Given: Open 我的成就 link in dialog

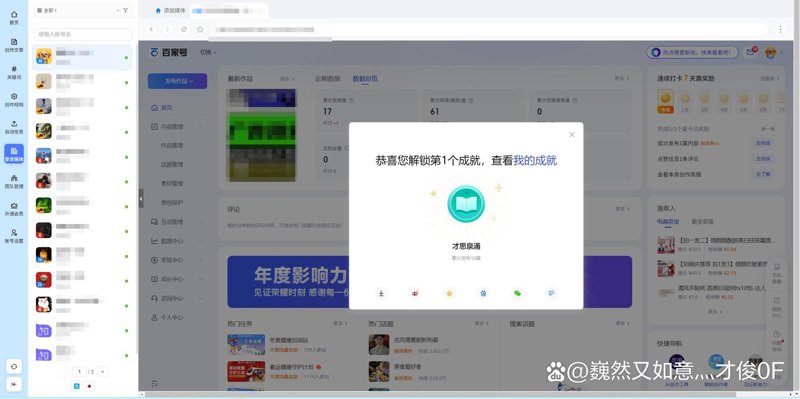Looking at the screenshot, I should [x=535, y=161].
